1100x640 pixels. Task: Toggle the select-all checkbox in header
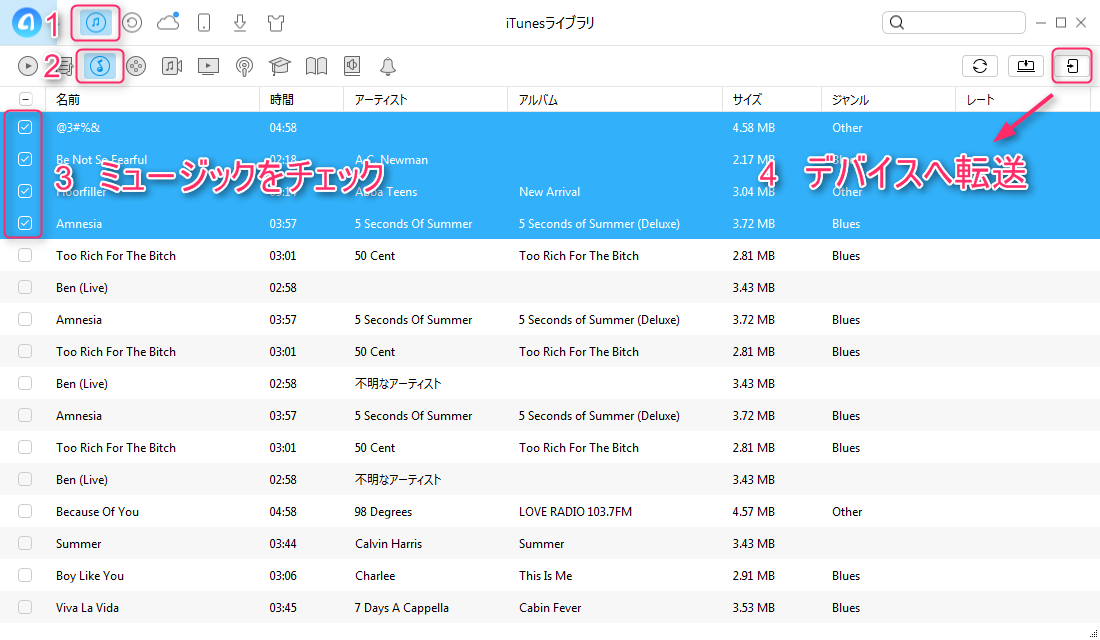tap(25, 99)
